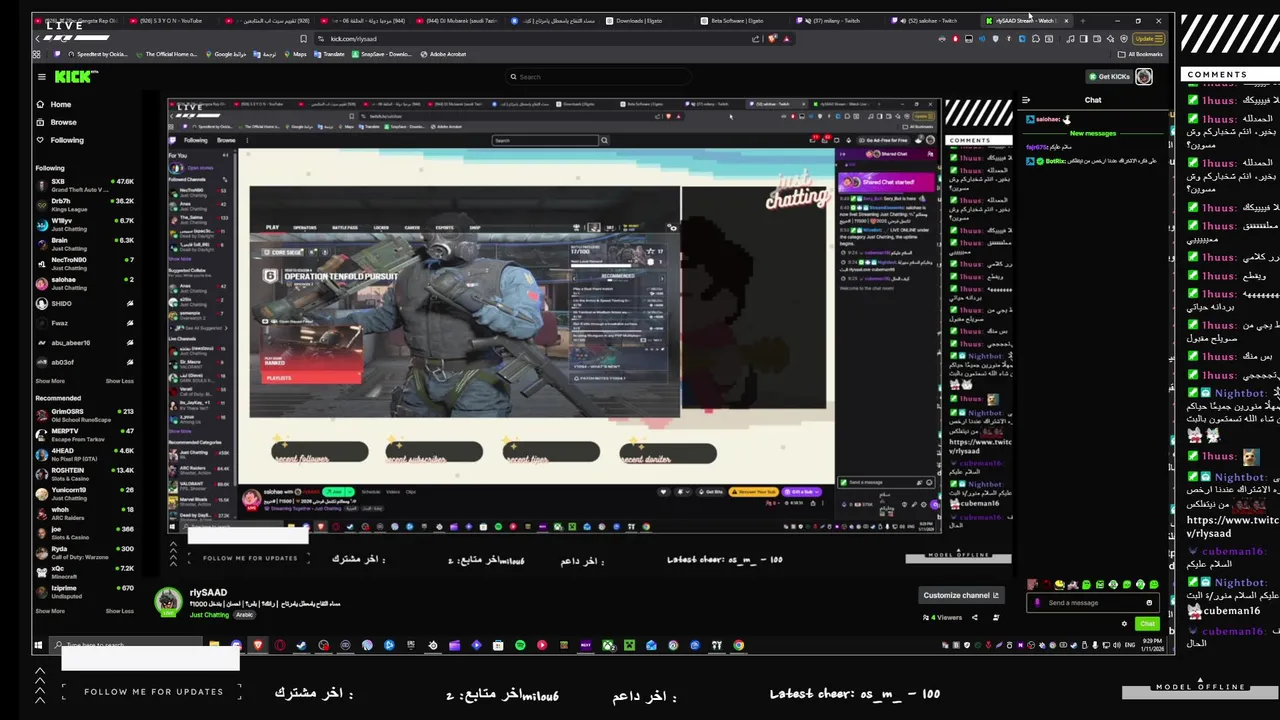Click the Arabic language tag below rlySAAD
The width and height of the screenshot is (1280, 720).
pyautogui.click(x=244, y=615)
